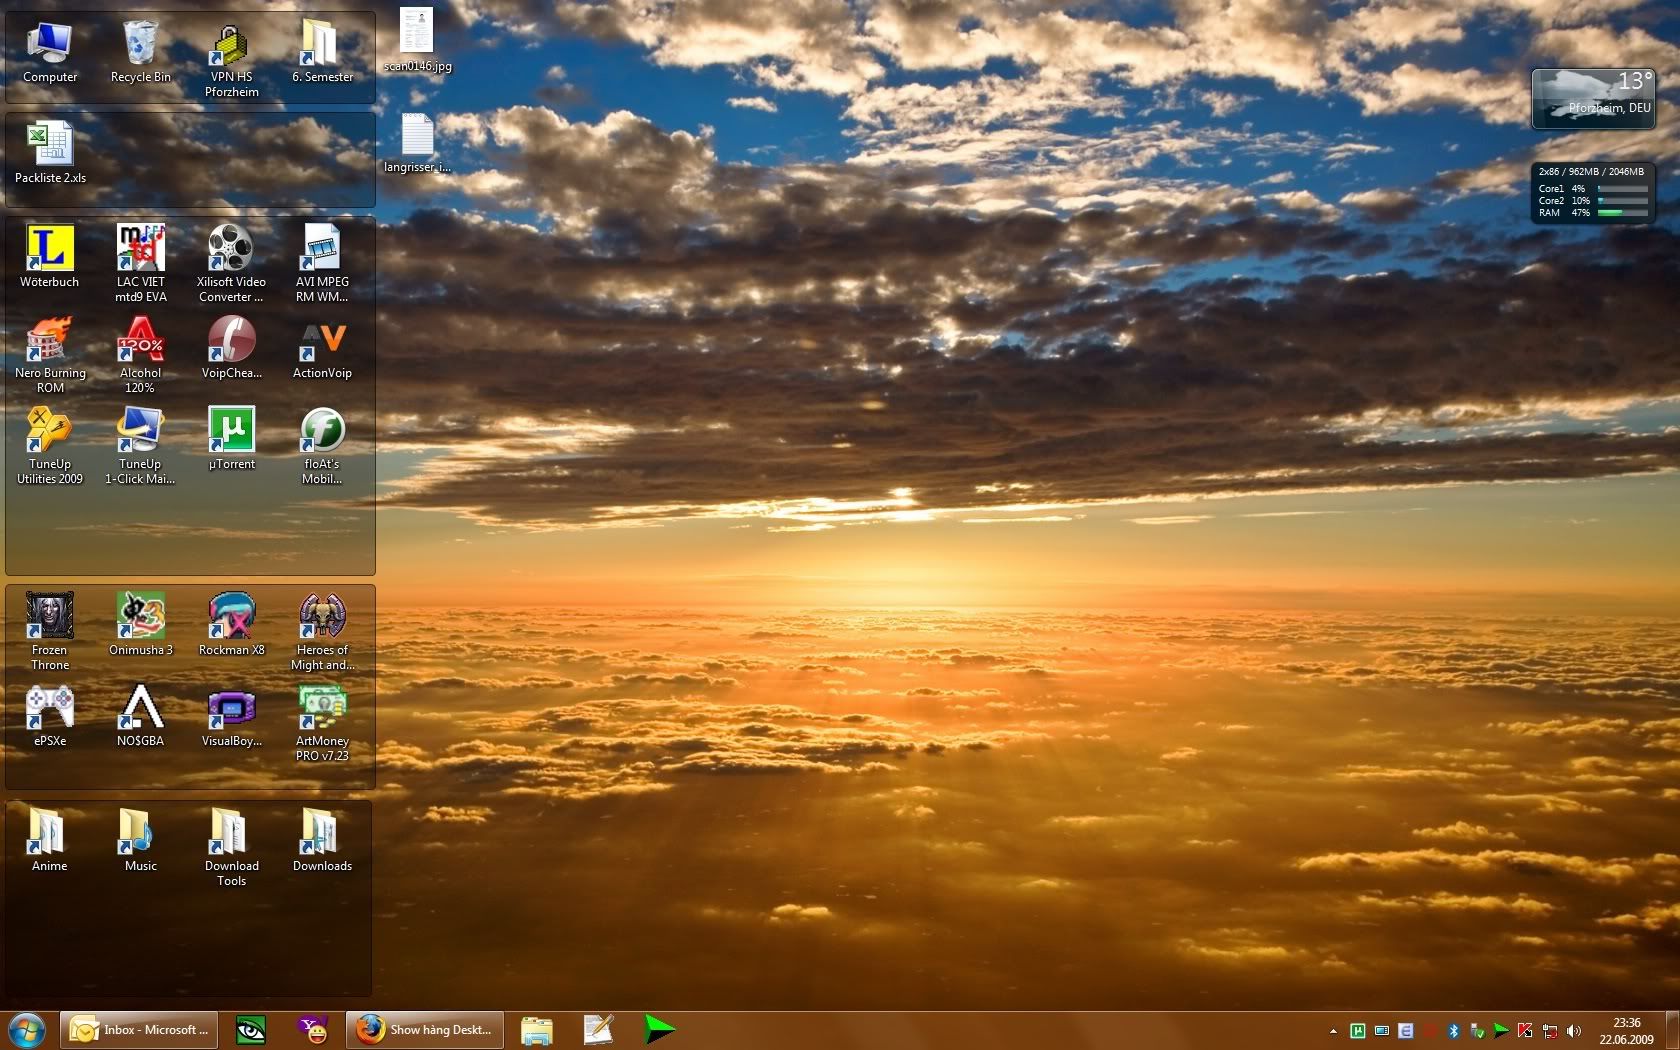The width and height of the screenshot is (1680, 1050).
Task: Open the Windows Start menu
Action: [x=27, y=1030]
